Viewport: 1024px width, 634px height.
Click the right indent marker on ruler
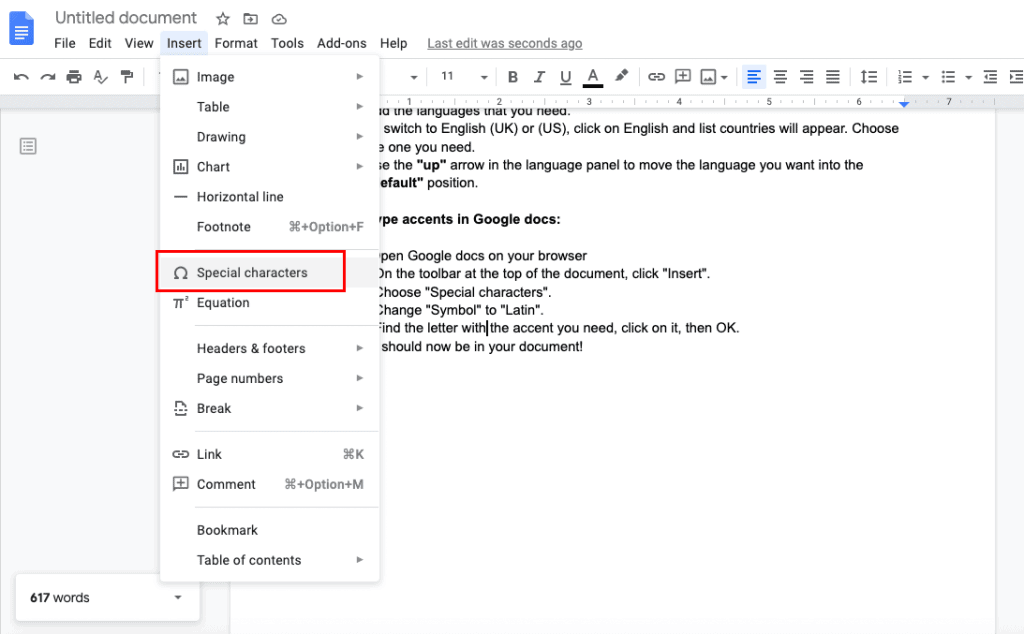pos(904,104)
